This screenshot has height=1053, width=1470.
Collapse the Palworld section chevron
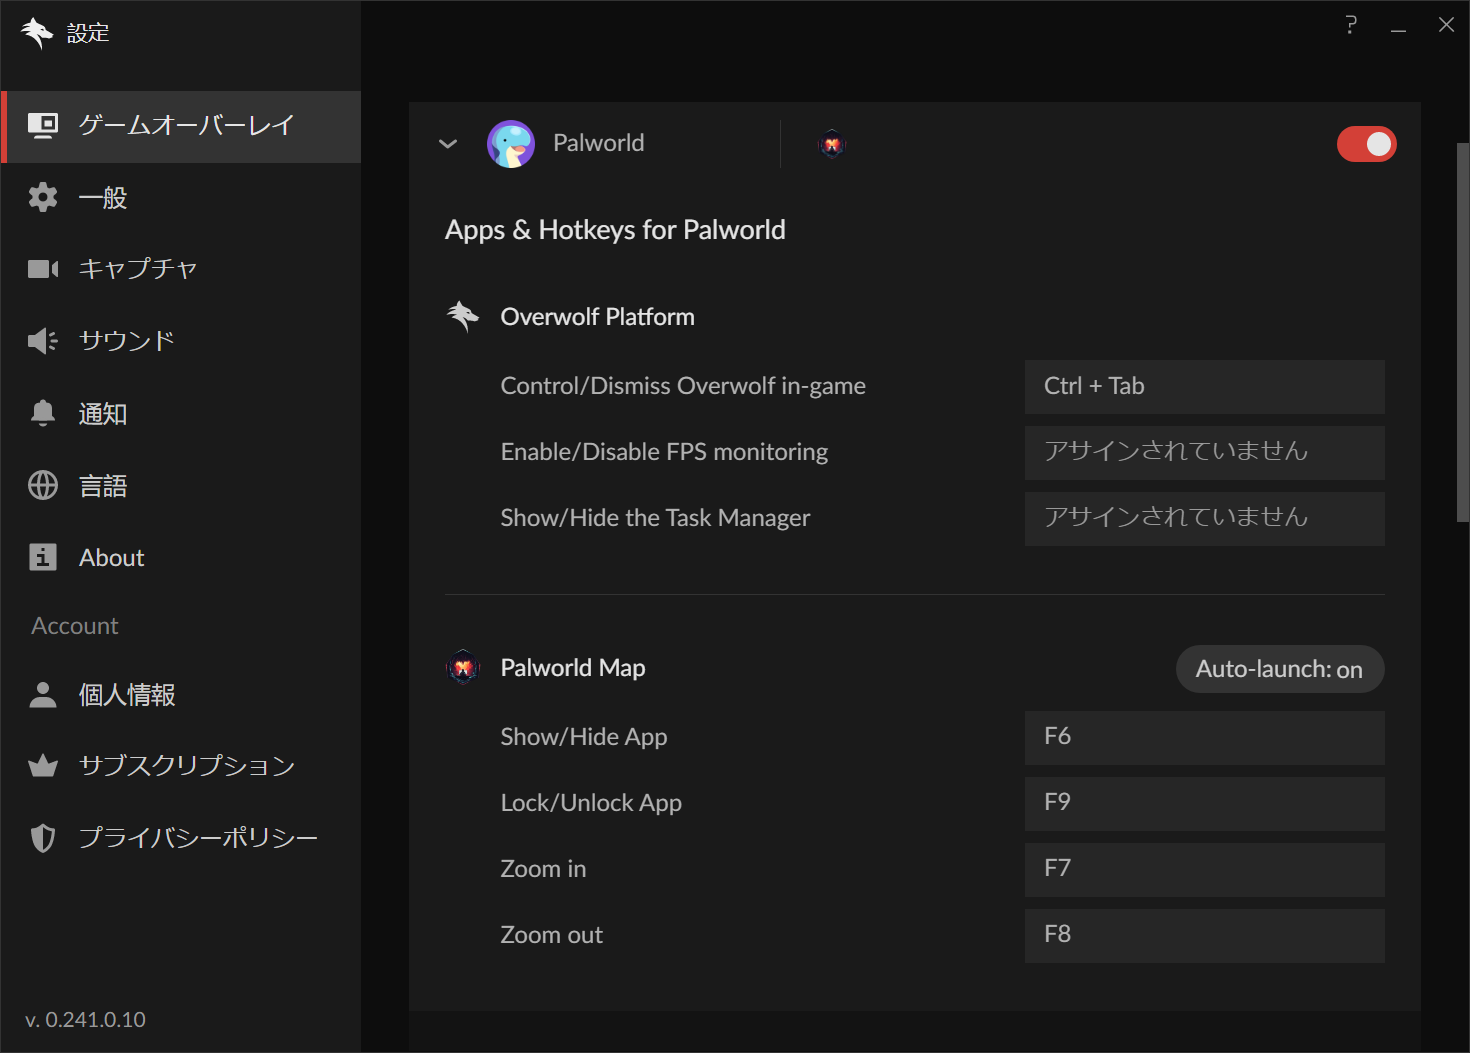pos(448,144)
